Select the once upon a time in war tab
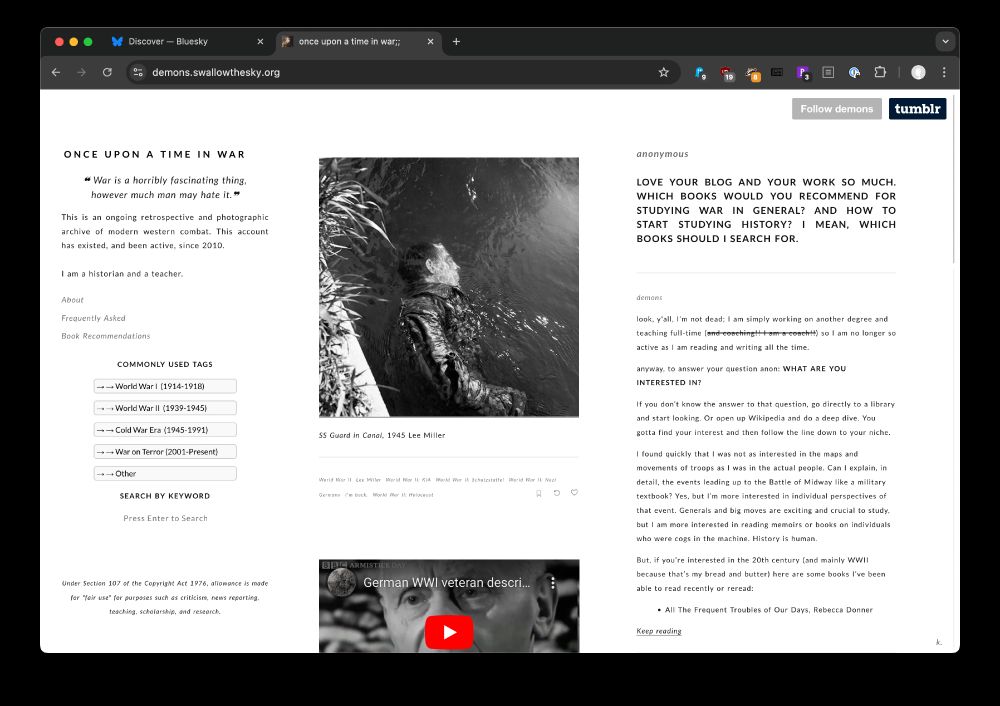This screenshot has width=1000, height=706. click(x=358, y=41)
